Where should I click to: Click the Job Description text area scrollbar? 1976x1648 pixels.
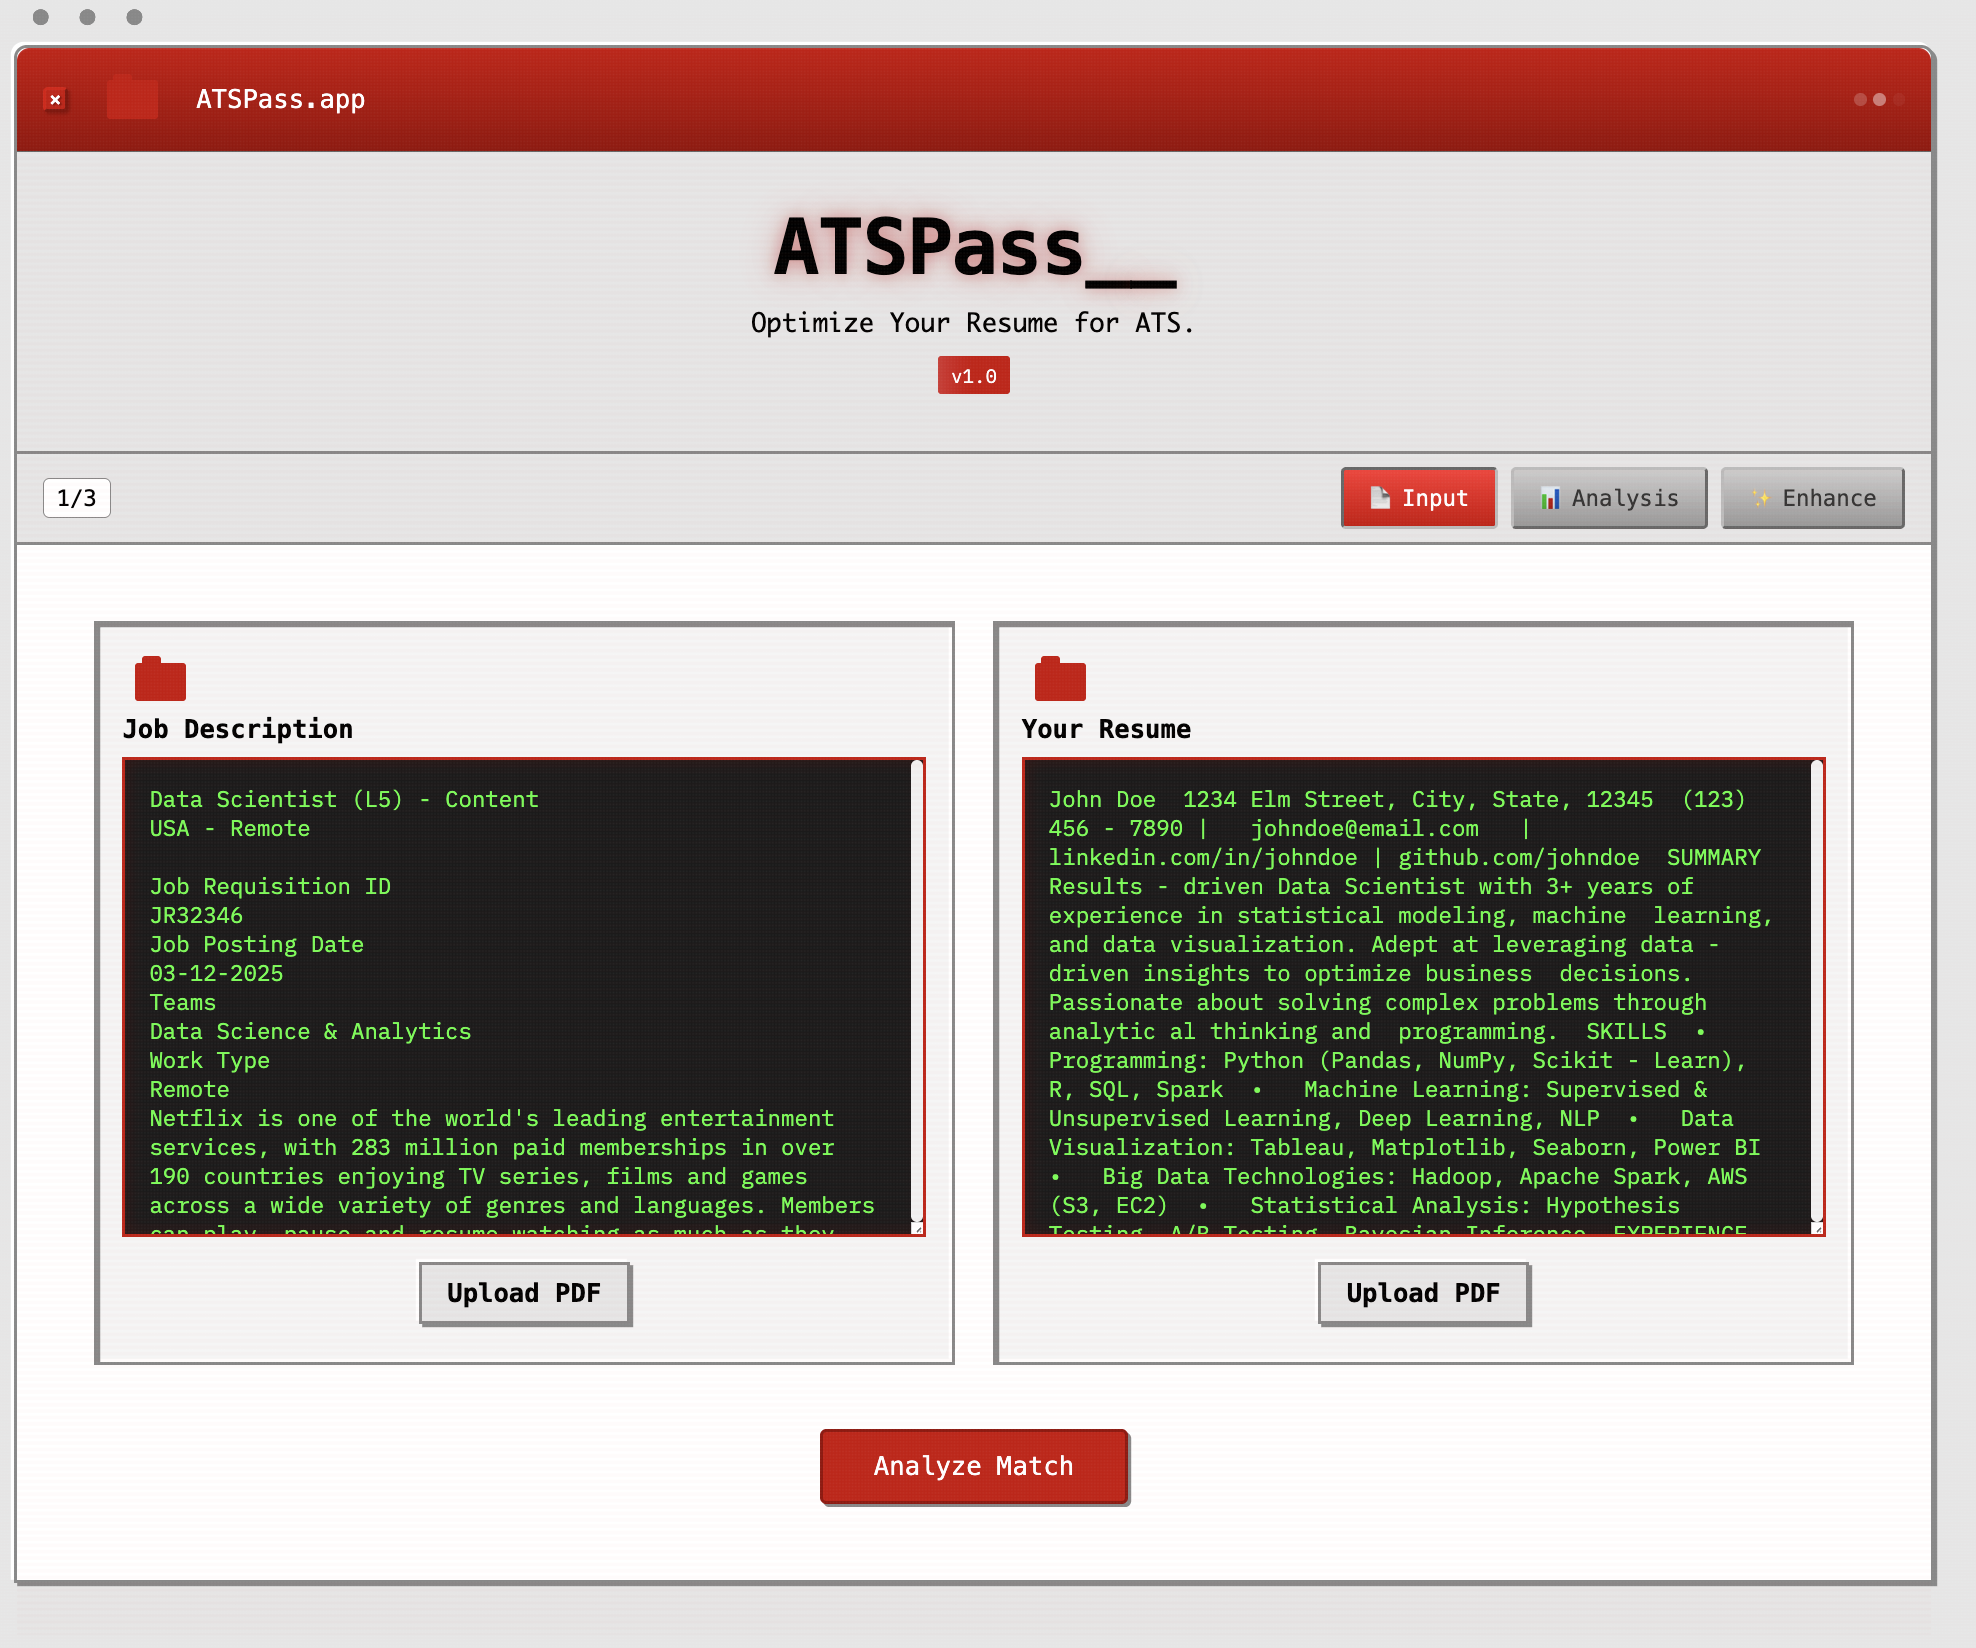pyautogui.click(x=916, y=990)
